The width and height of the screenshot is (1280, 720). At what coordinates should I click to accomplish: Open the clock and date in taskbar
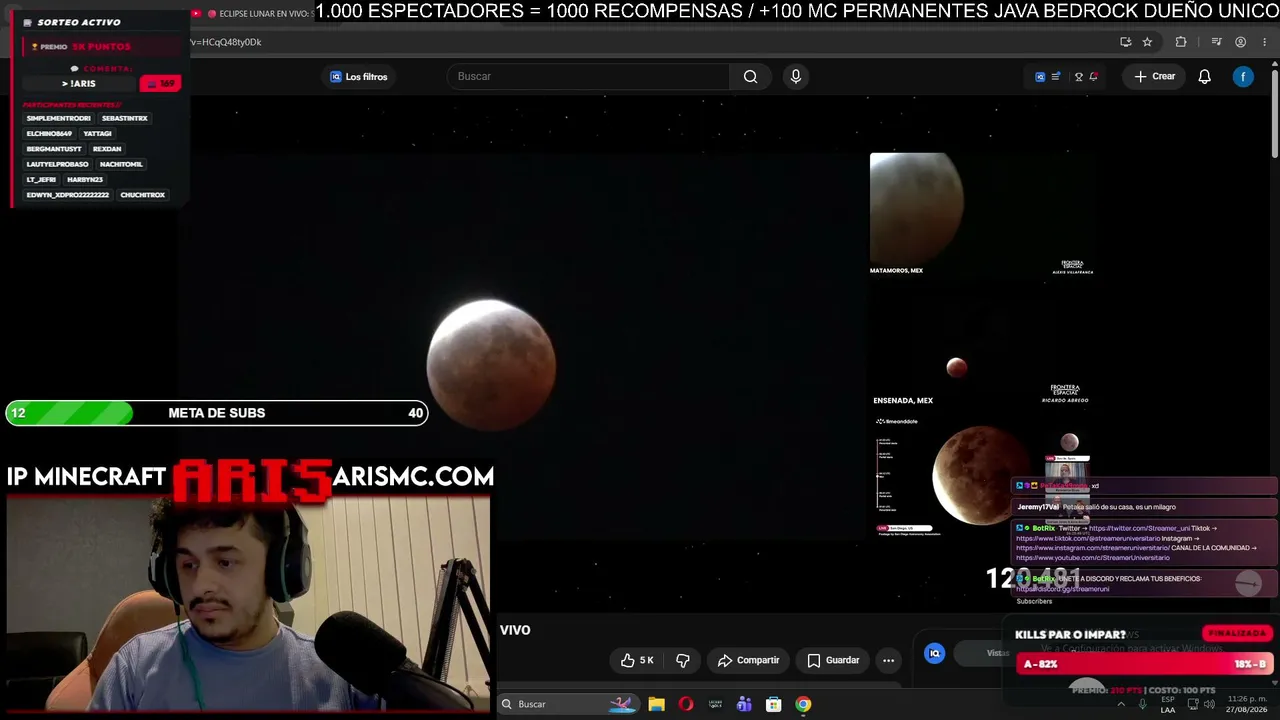(x=1247, y=704)
